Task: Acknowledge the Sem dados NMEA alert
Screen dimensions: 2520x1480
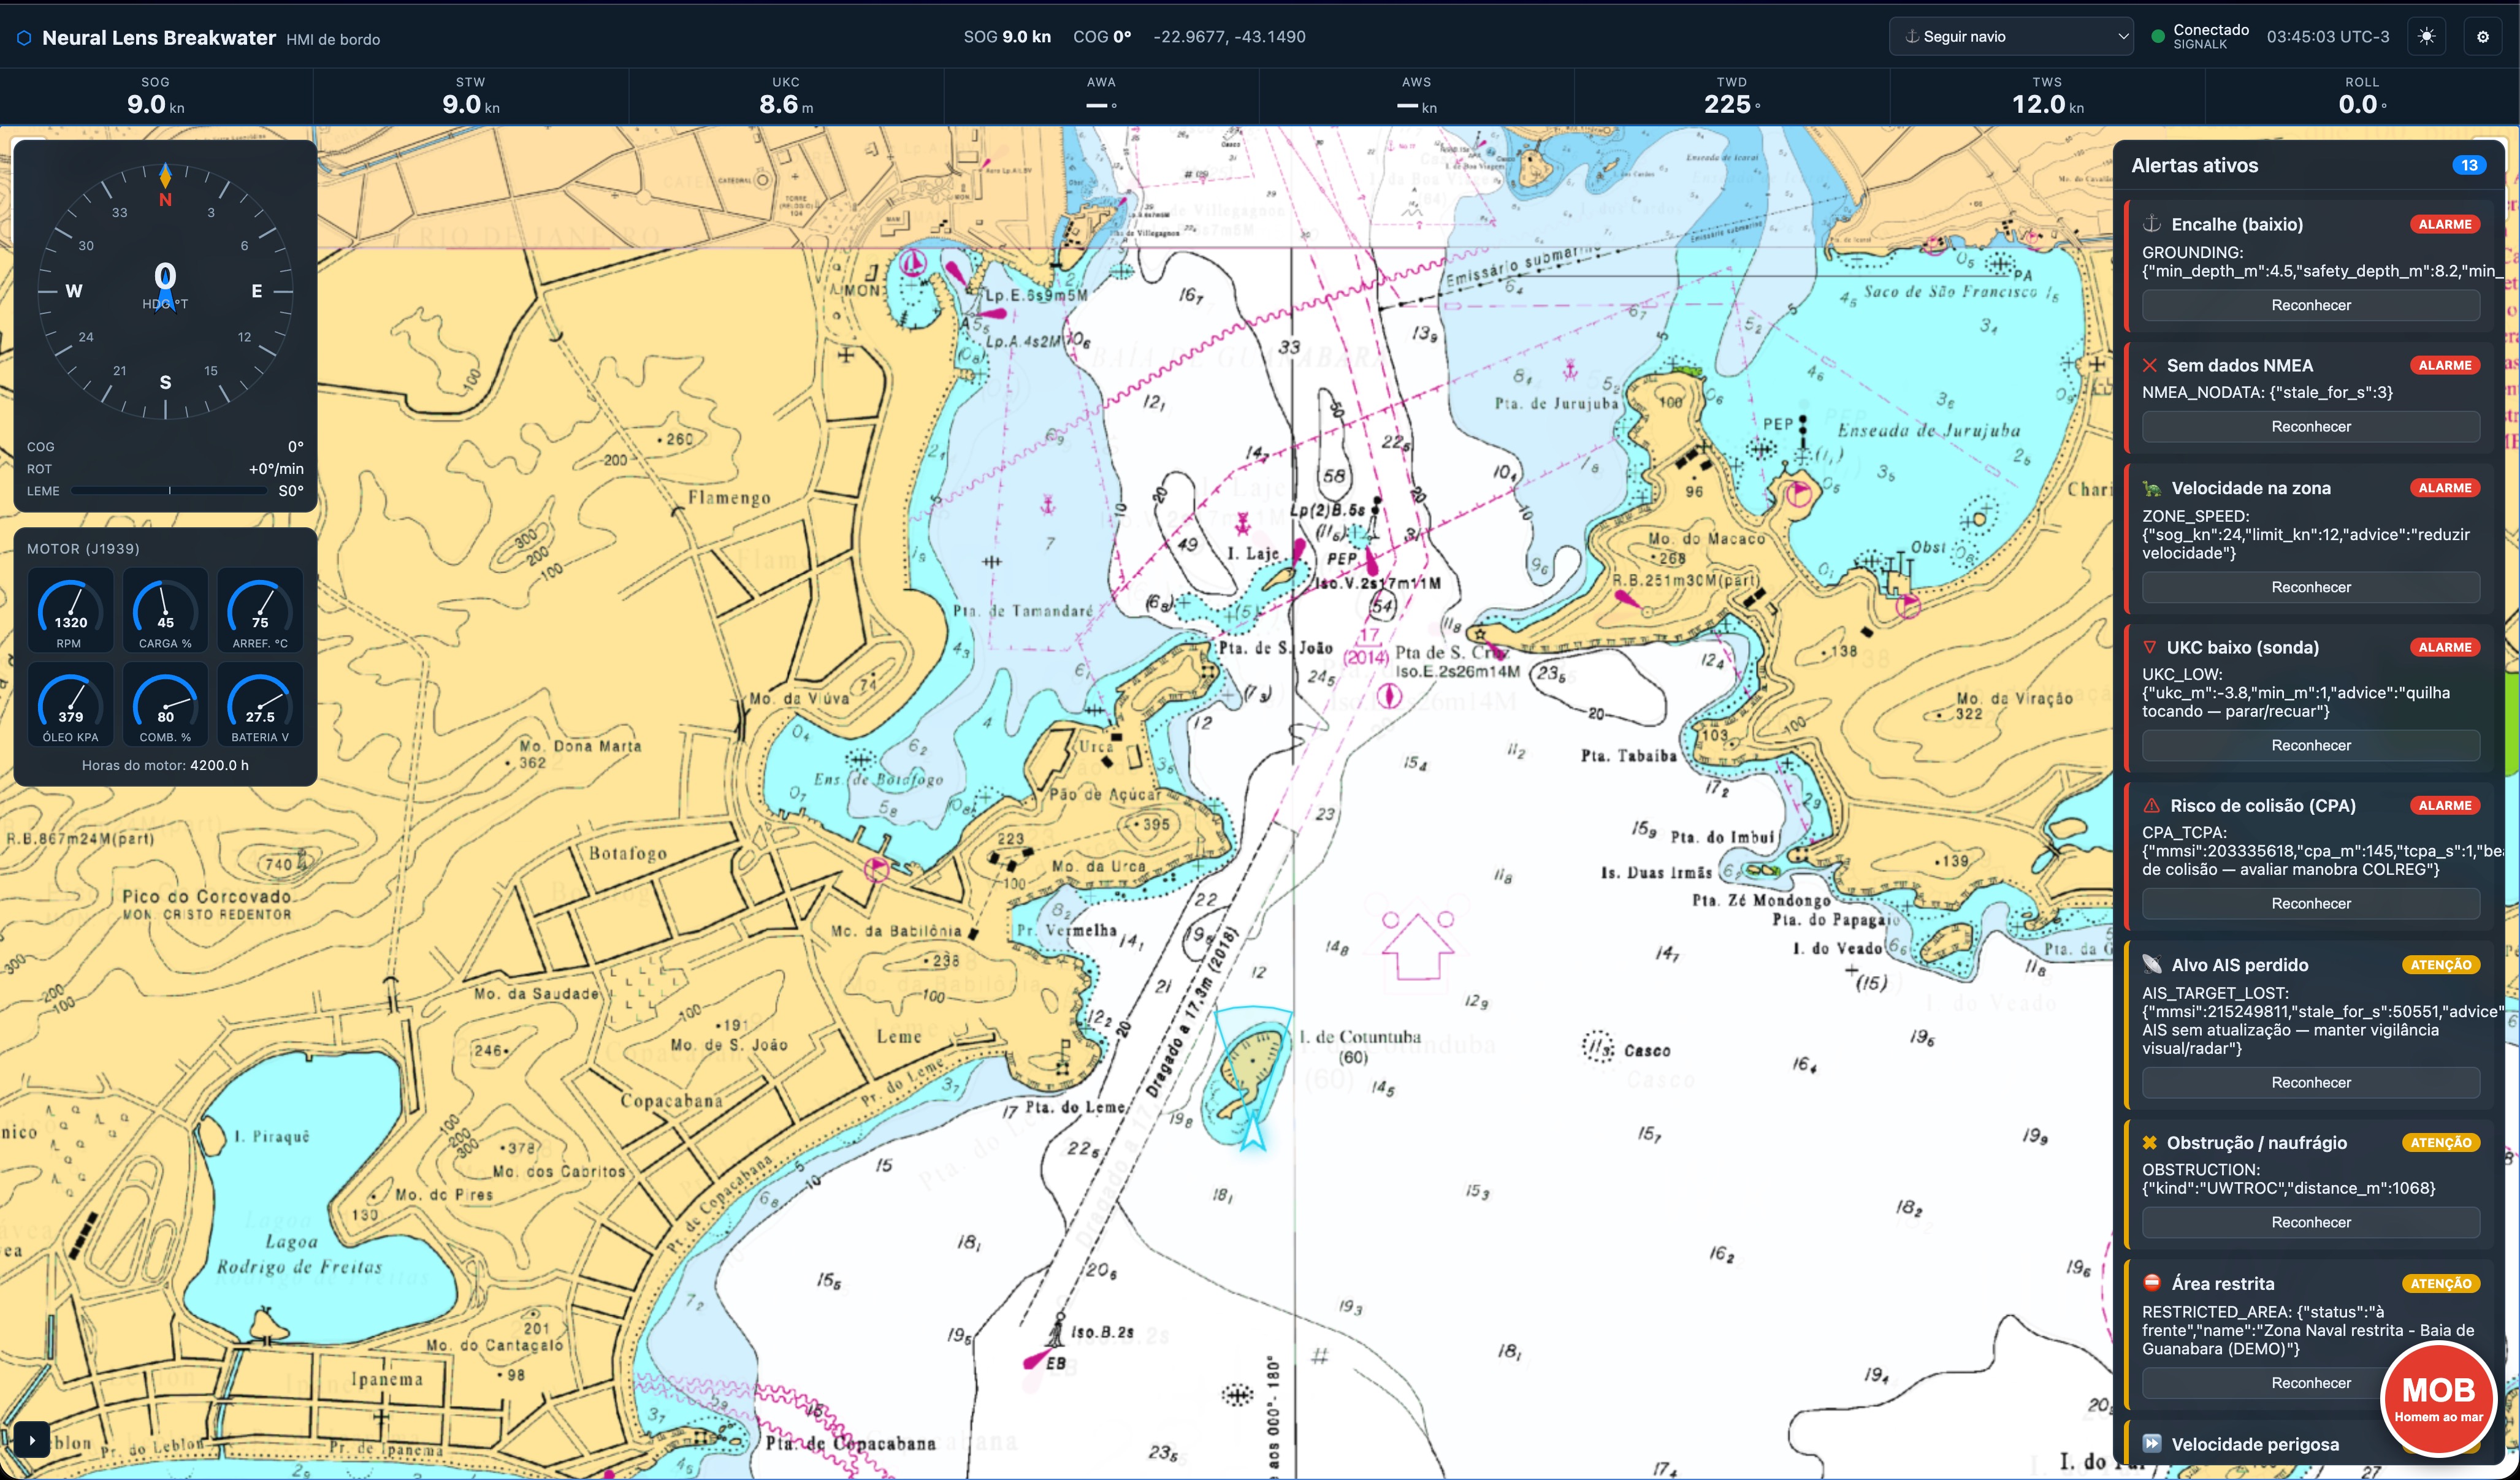Action: (x=2310, y=427)
